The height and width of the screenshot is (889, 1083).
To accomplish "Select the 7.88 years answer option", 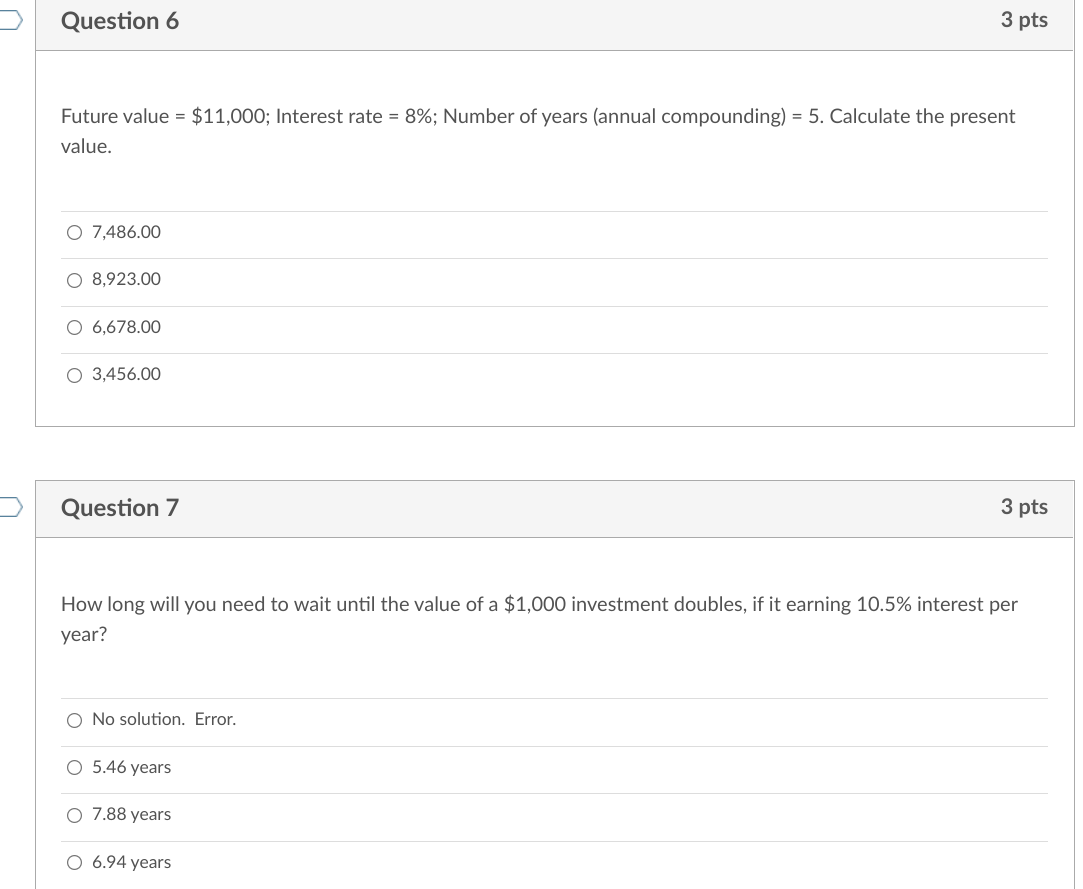I will [130, 814].
